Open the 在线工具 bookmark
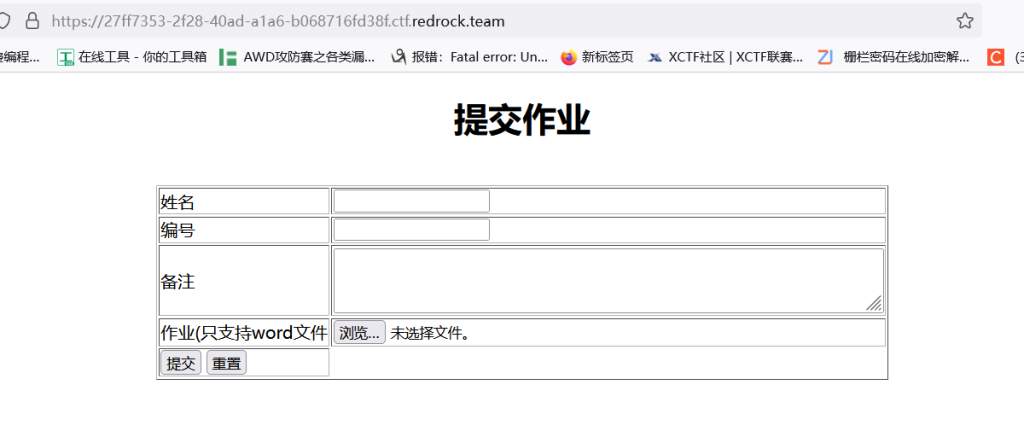 click(x=132, y=57)
